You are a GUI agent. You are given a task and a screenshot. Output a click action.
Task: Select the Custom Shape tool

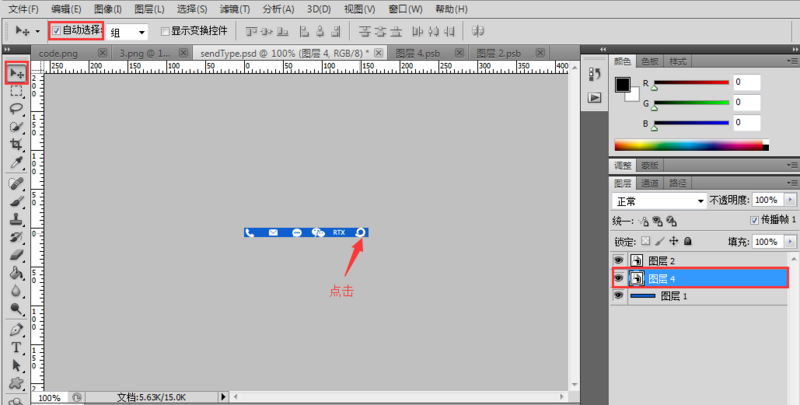(x=16, y=383)
